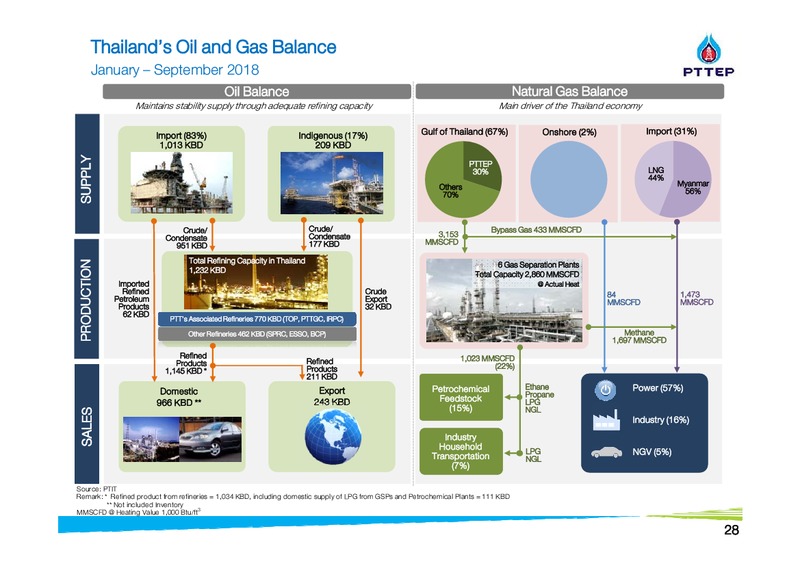Click the 1,023 MMSCFD (22%) label
Image resolution: width=800 pixels, height=566 pixels.
click(x=487, y=362)
